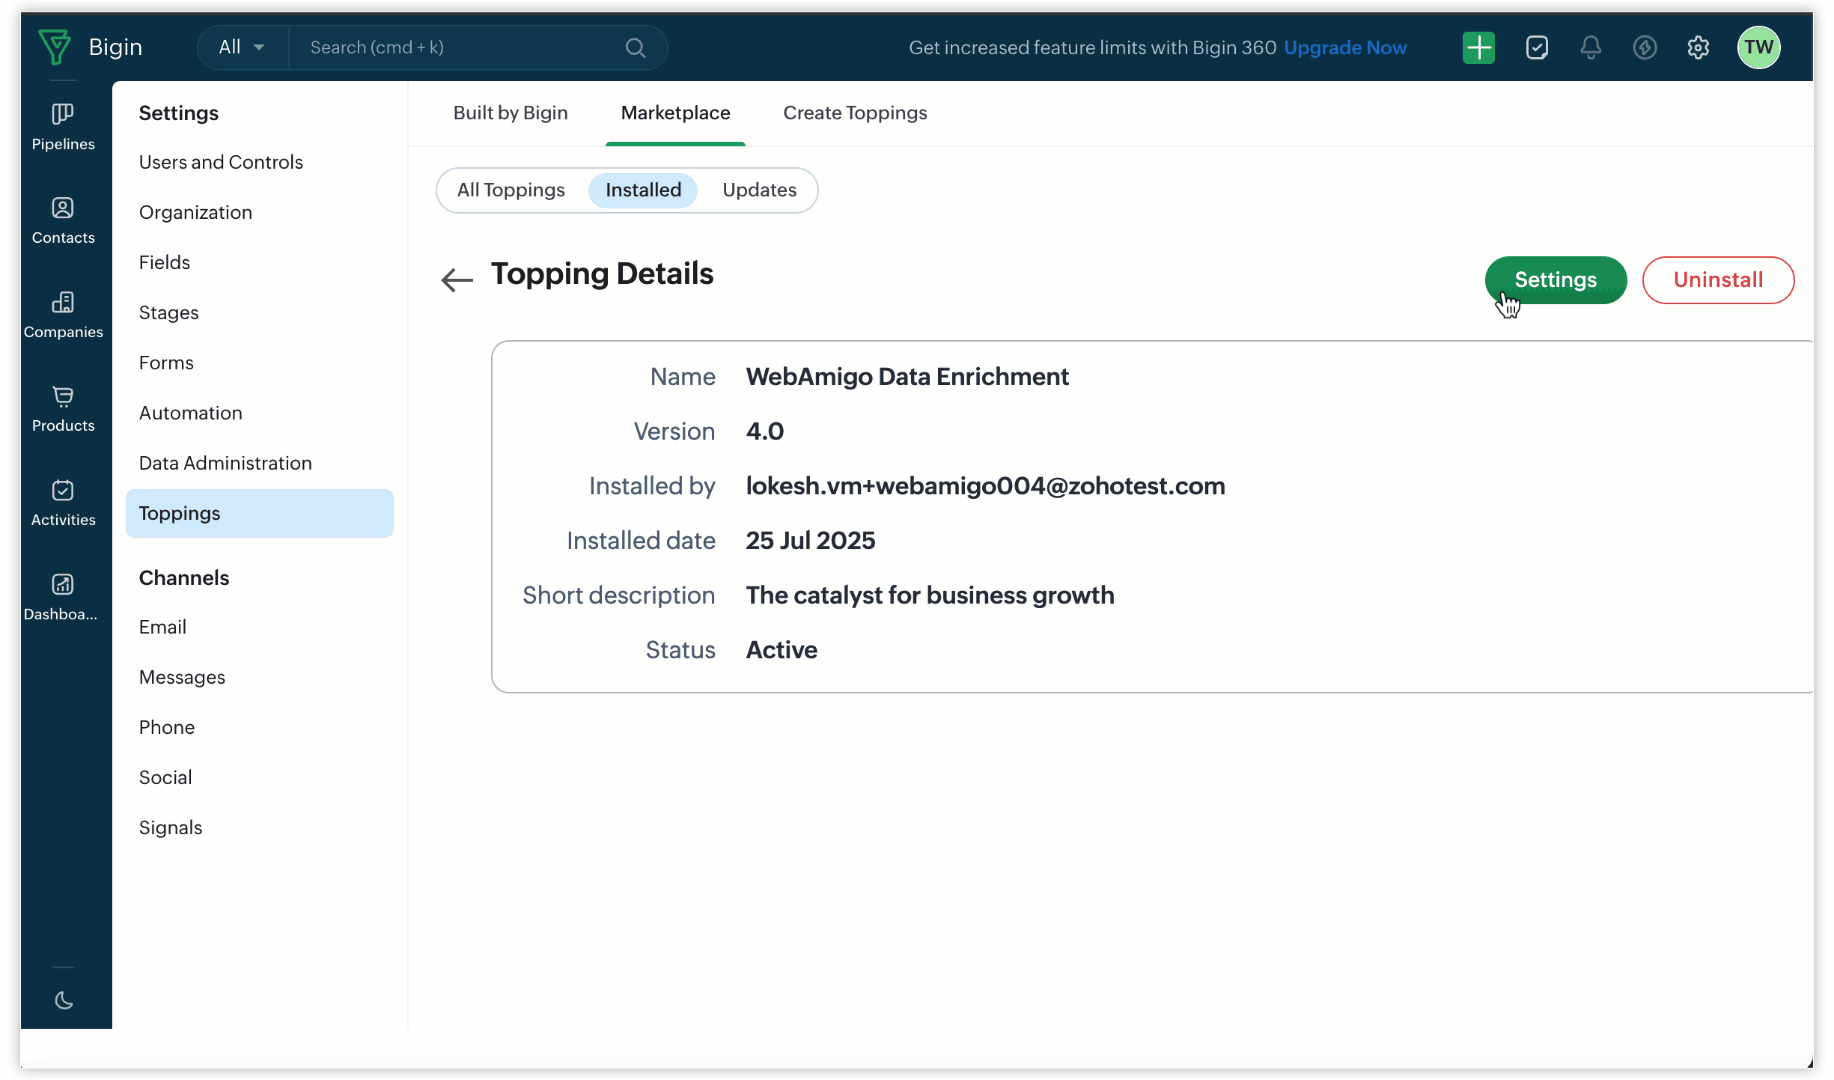Switch to the Built by Bigin tab
Image resolution: width=1834 pixels, height=1080 pixels.
click(510, 113)
